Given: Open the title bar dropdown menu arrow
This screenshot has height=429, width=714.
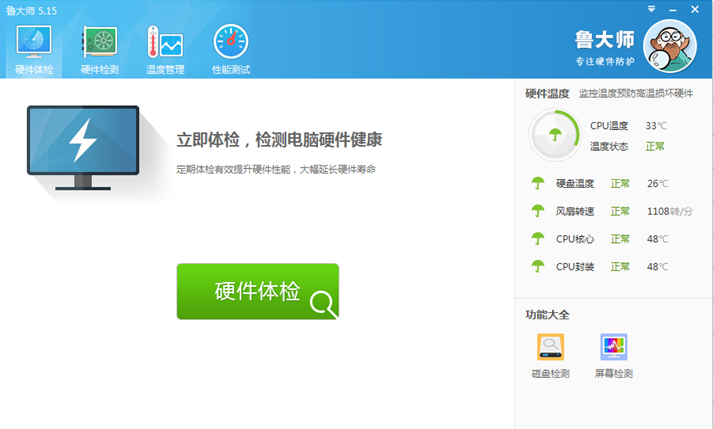Looking at the screenshot, I should 652,9.
